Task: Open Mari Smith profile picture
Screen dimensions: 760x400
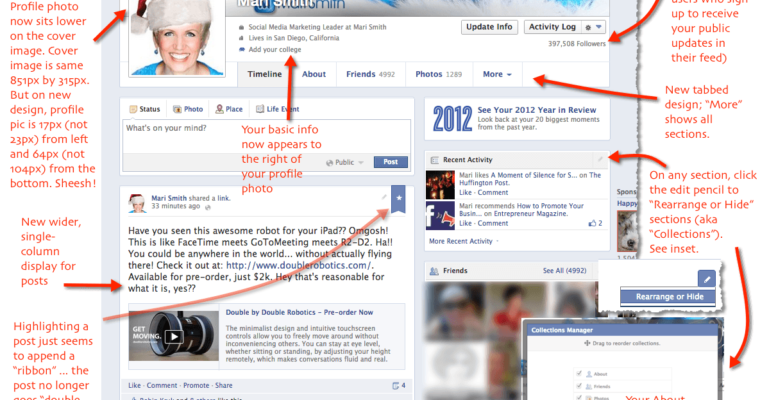Action: pyautogui.click(x=176, y=38)
